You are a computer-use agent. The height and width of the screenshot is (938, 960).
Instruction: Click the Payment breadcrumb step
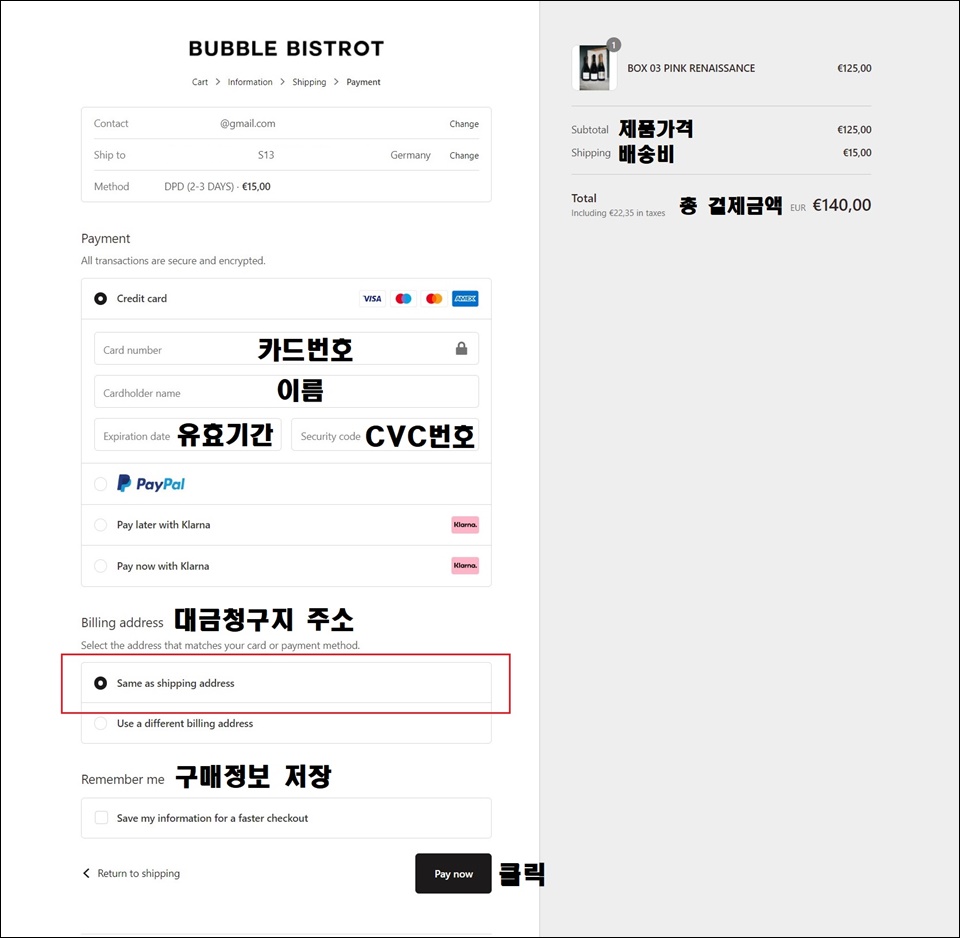[363, 82]
